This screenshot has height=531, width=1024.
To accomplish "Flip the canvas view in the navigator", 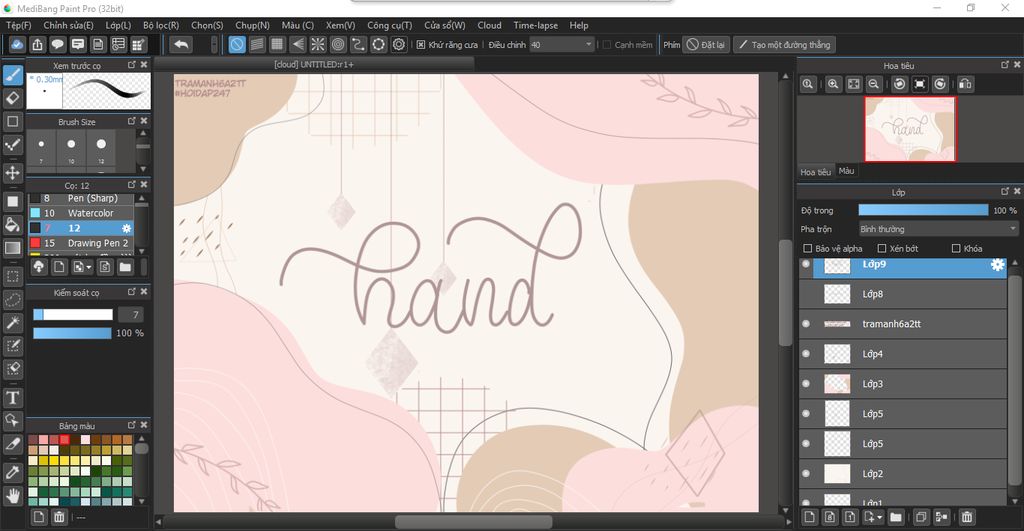I will coord(965,84).
